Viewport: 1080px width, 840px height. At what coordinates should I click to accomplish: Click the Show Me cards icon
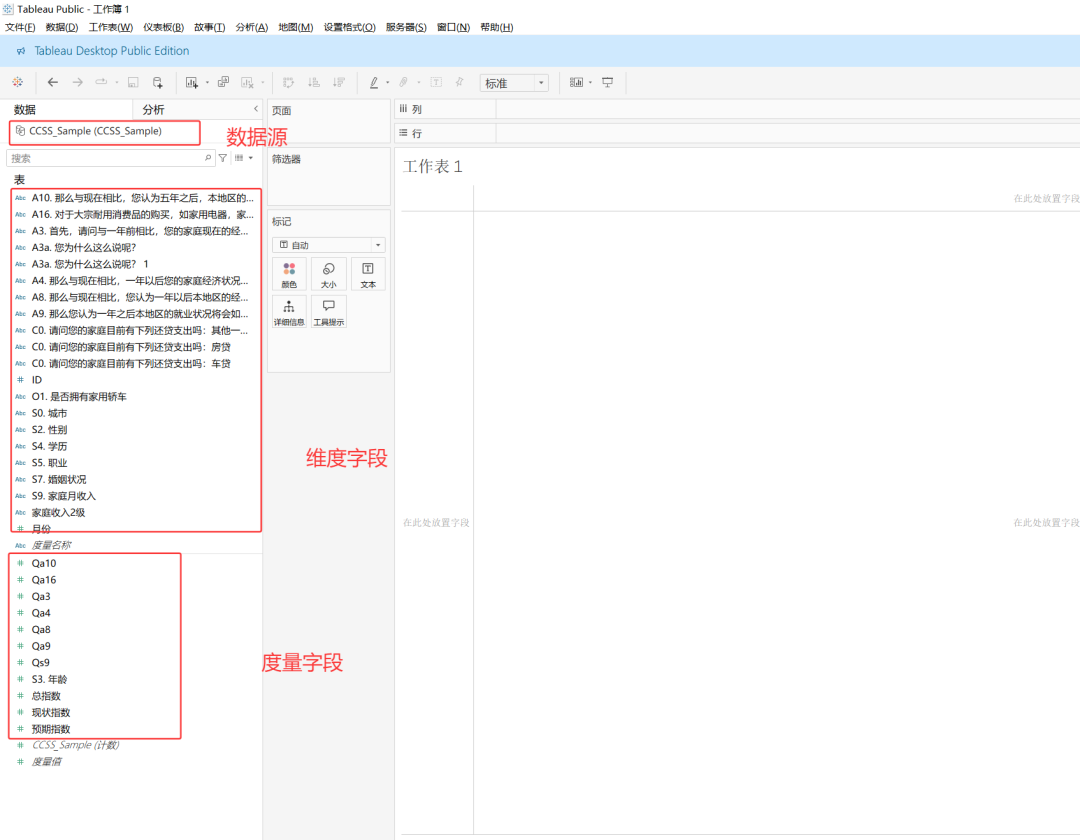[577, 83]
